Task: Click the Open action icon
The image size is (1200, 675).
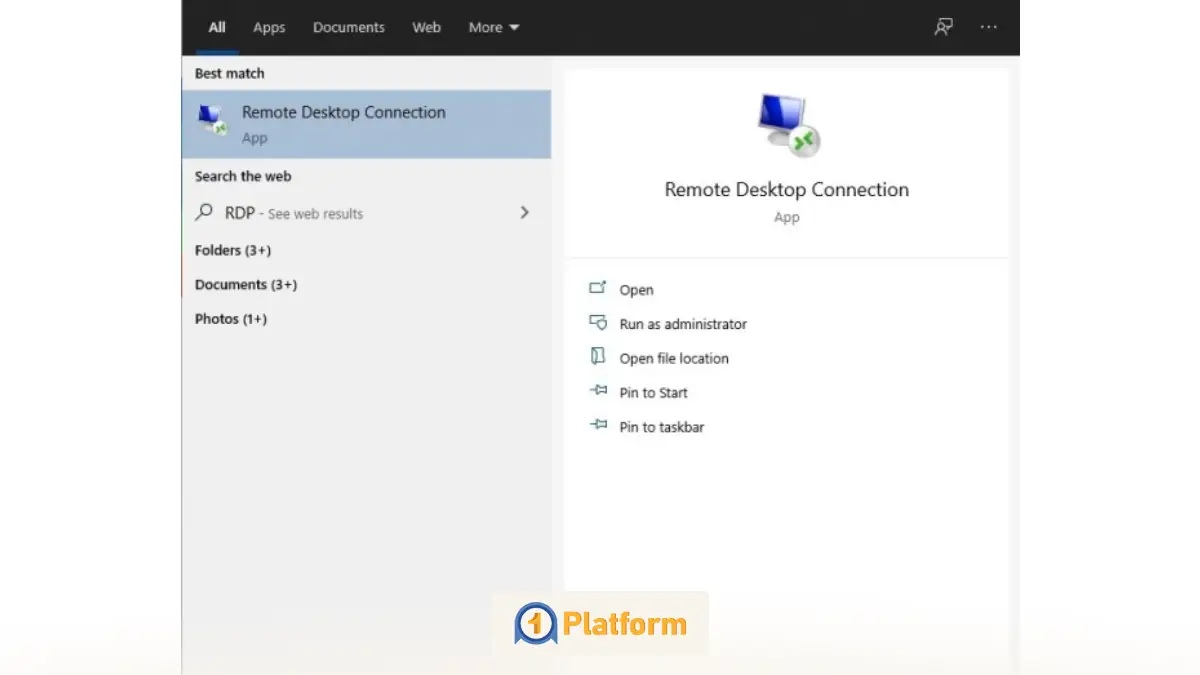Action: (598, 289)
